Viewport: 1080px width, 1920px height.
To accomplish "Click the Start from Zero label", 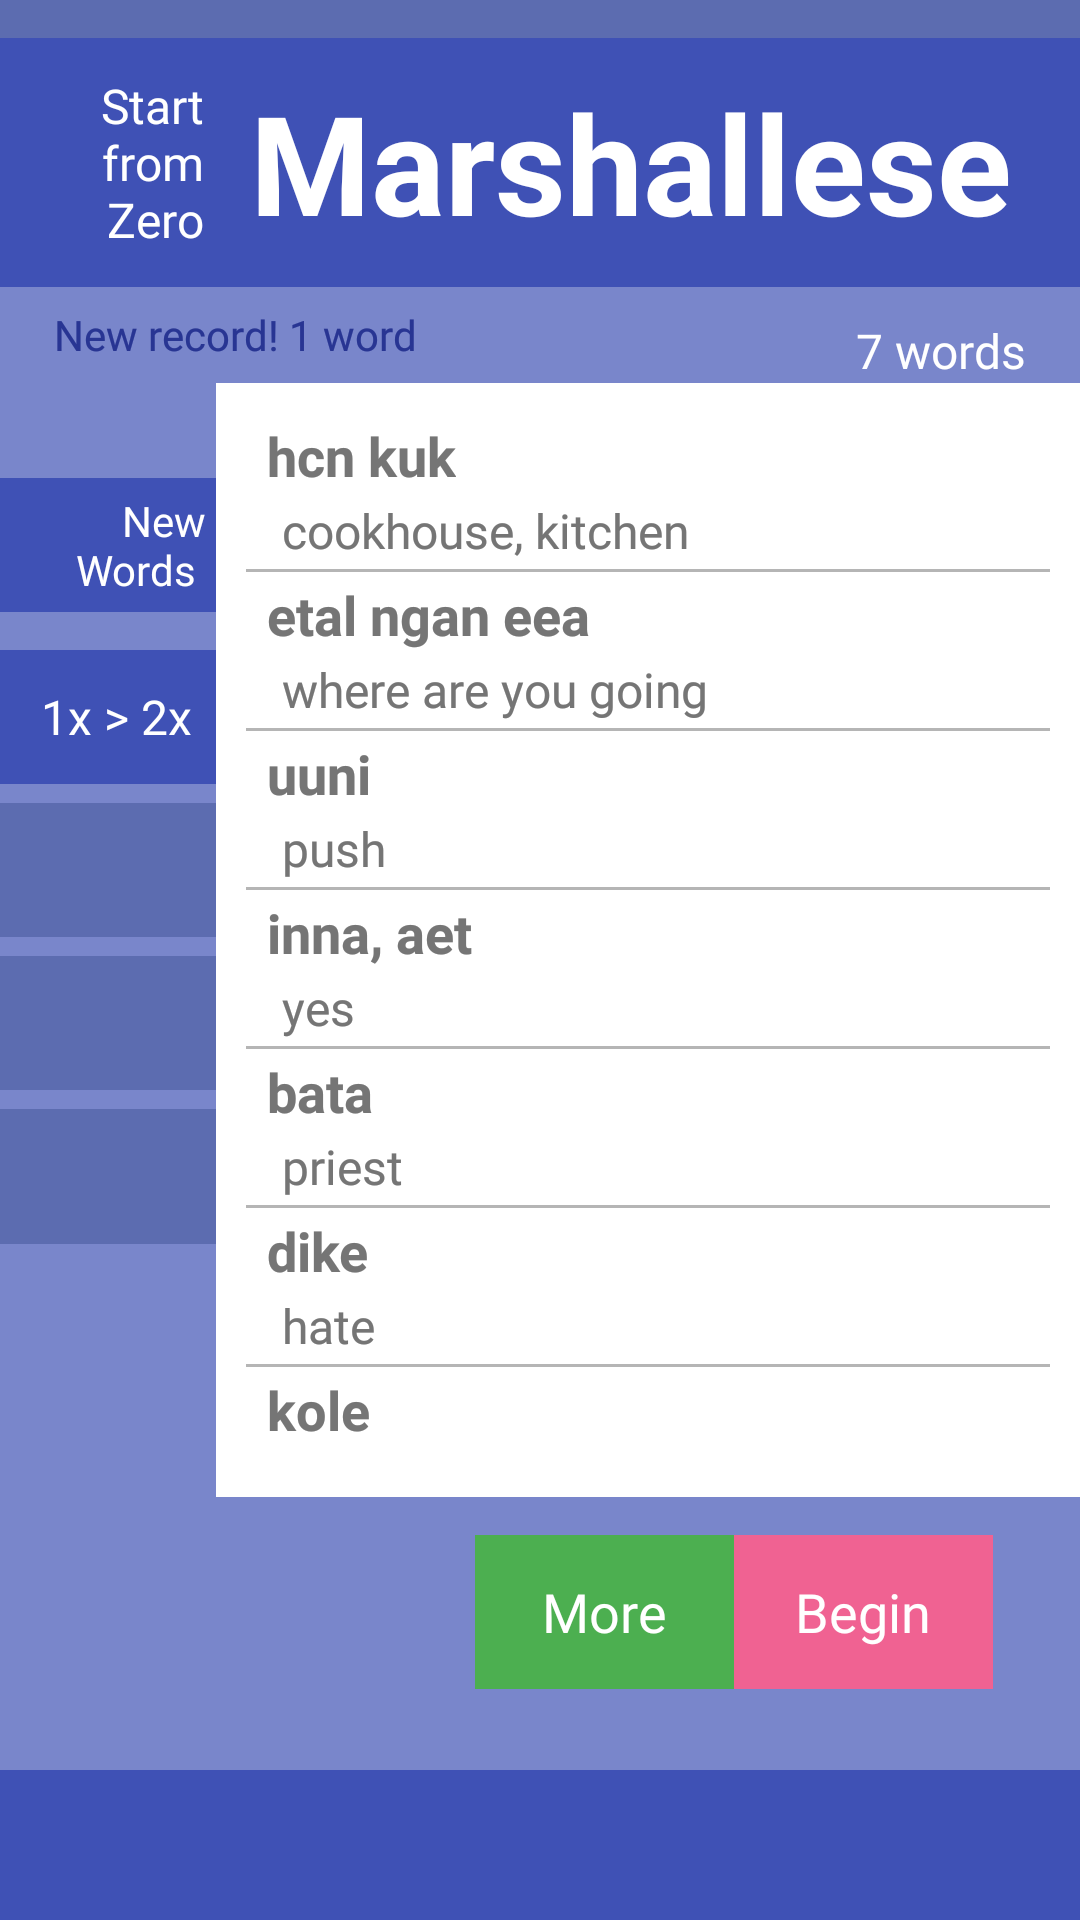I will coord(152,163).
